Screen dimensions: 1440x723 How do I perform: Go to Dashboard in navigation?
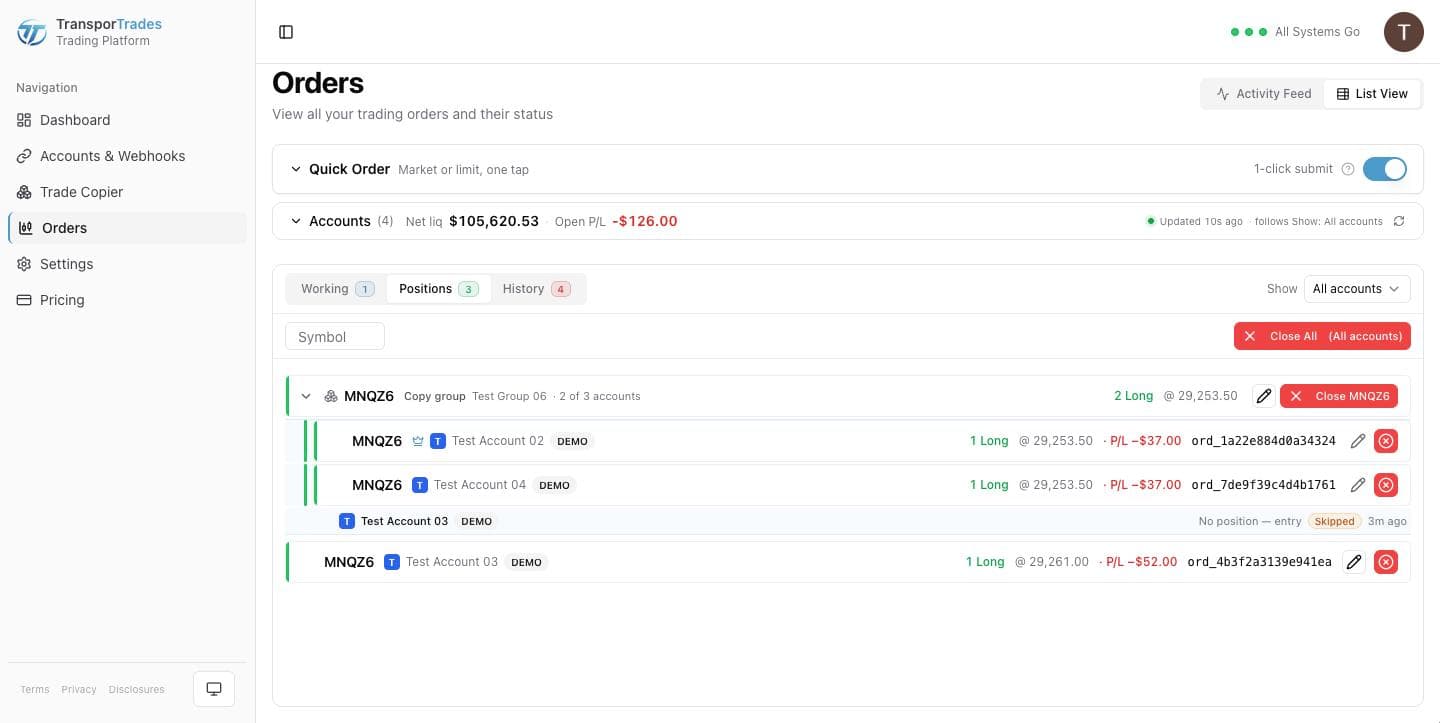127,120
